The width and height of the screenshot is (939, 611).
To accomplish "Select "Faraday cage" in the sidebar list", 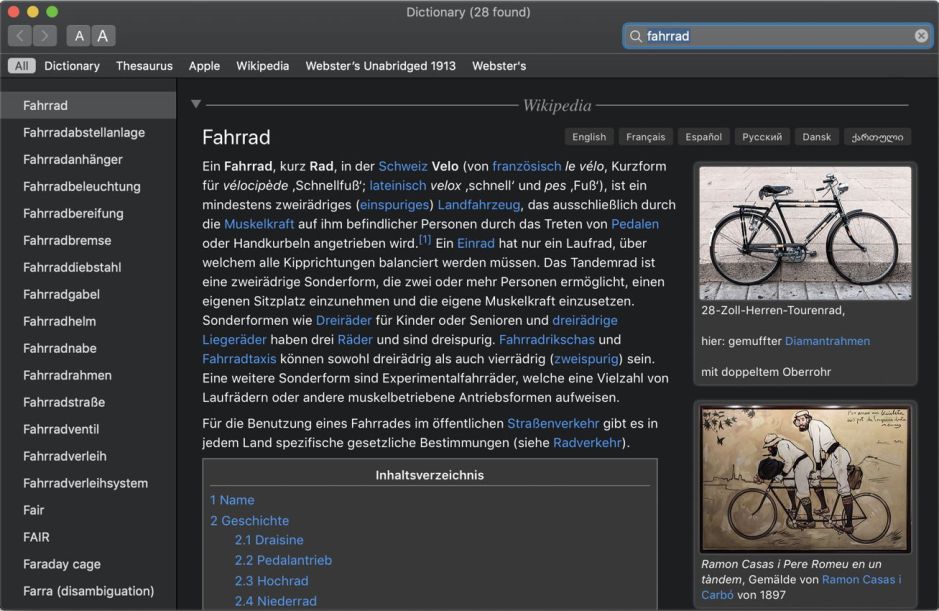I will tap(61, 563).
